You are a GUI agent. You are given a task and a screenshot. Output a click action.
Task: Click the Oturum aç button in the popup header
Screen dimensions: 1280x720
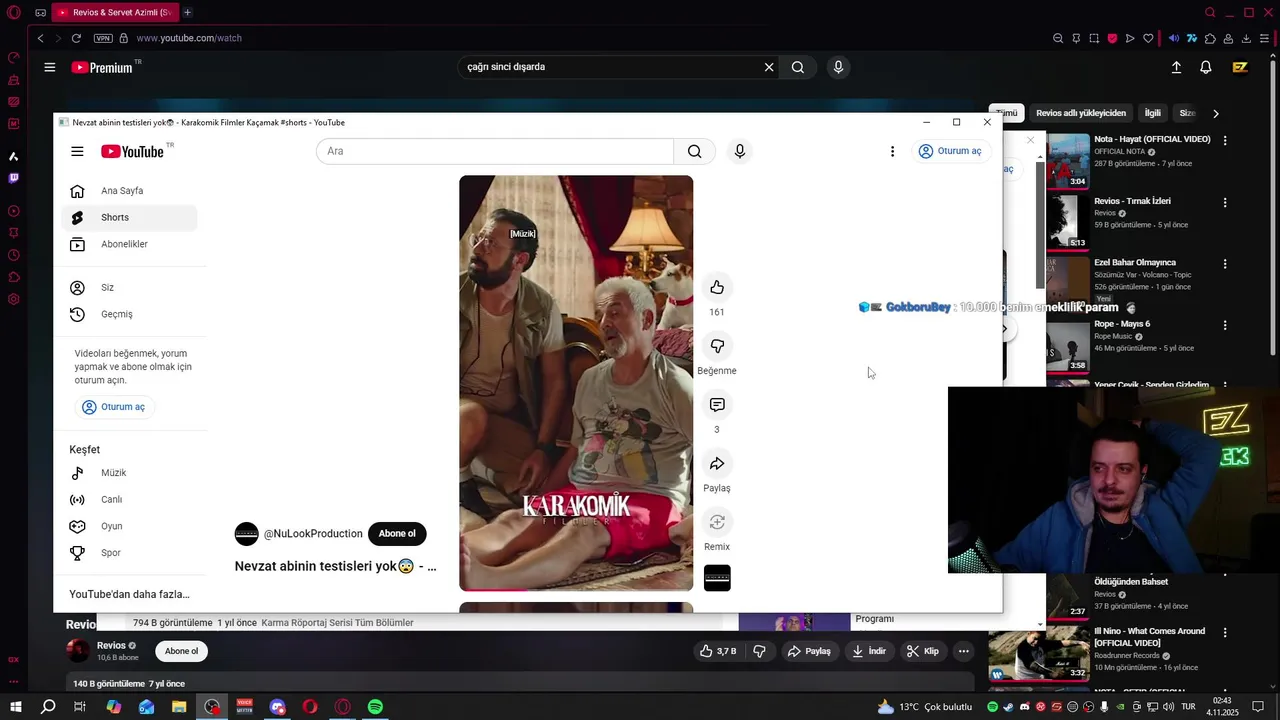(x=950, y=151)
